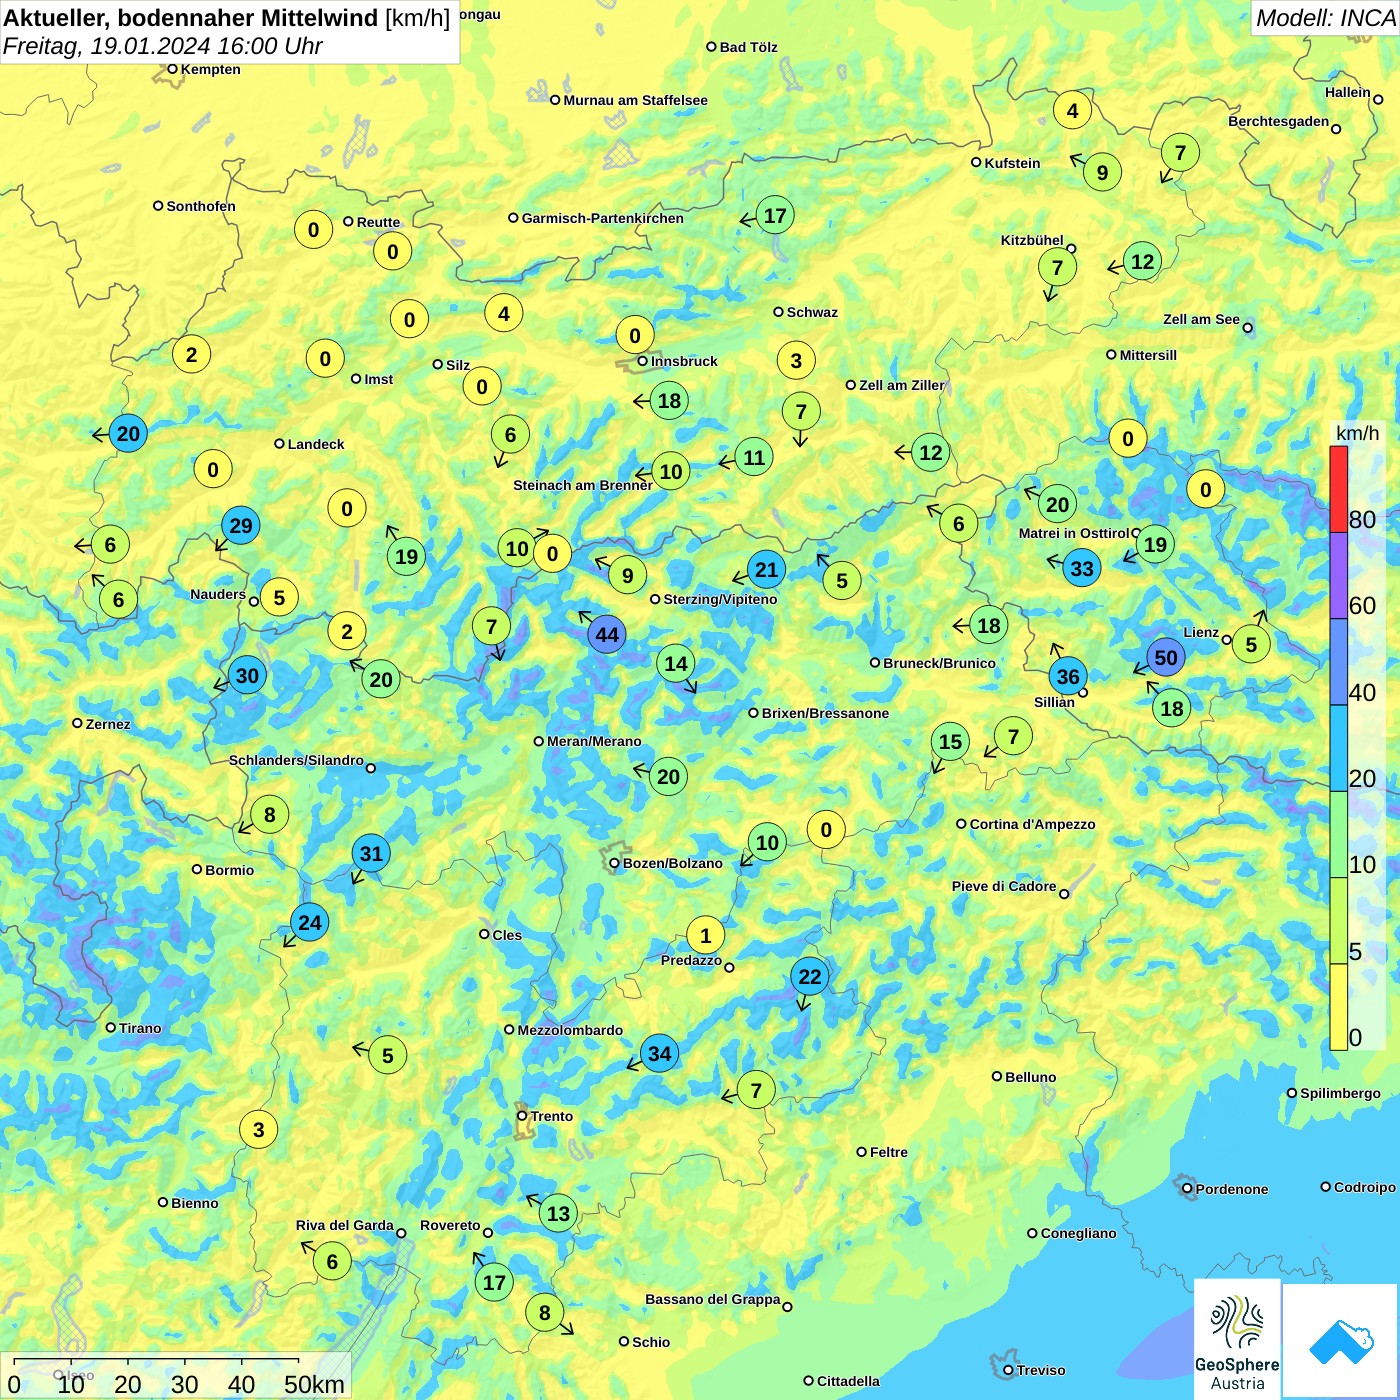Click the 'km/h' legend unit heading

pos(1357,433)
